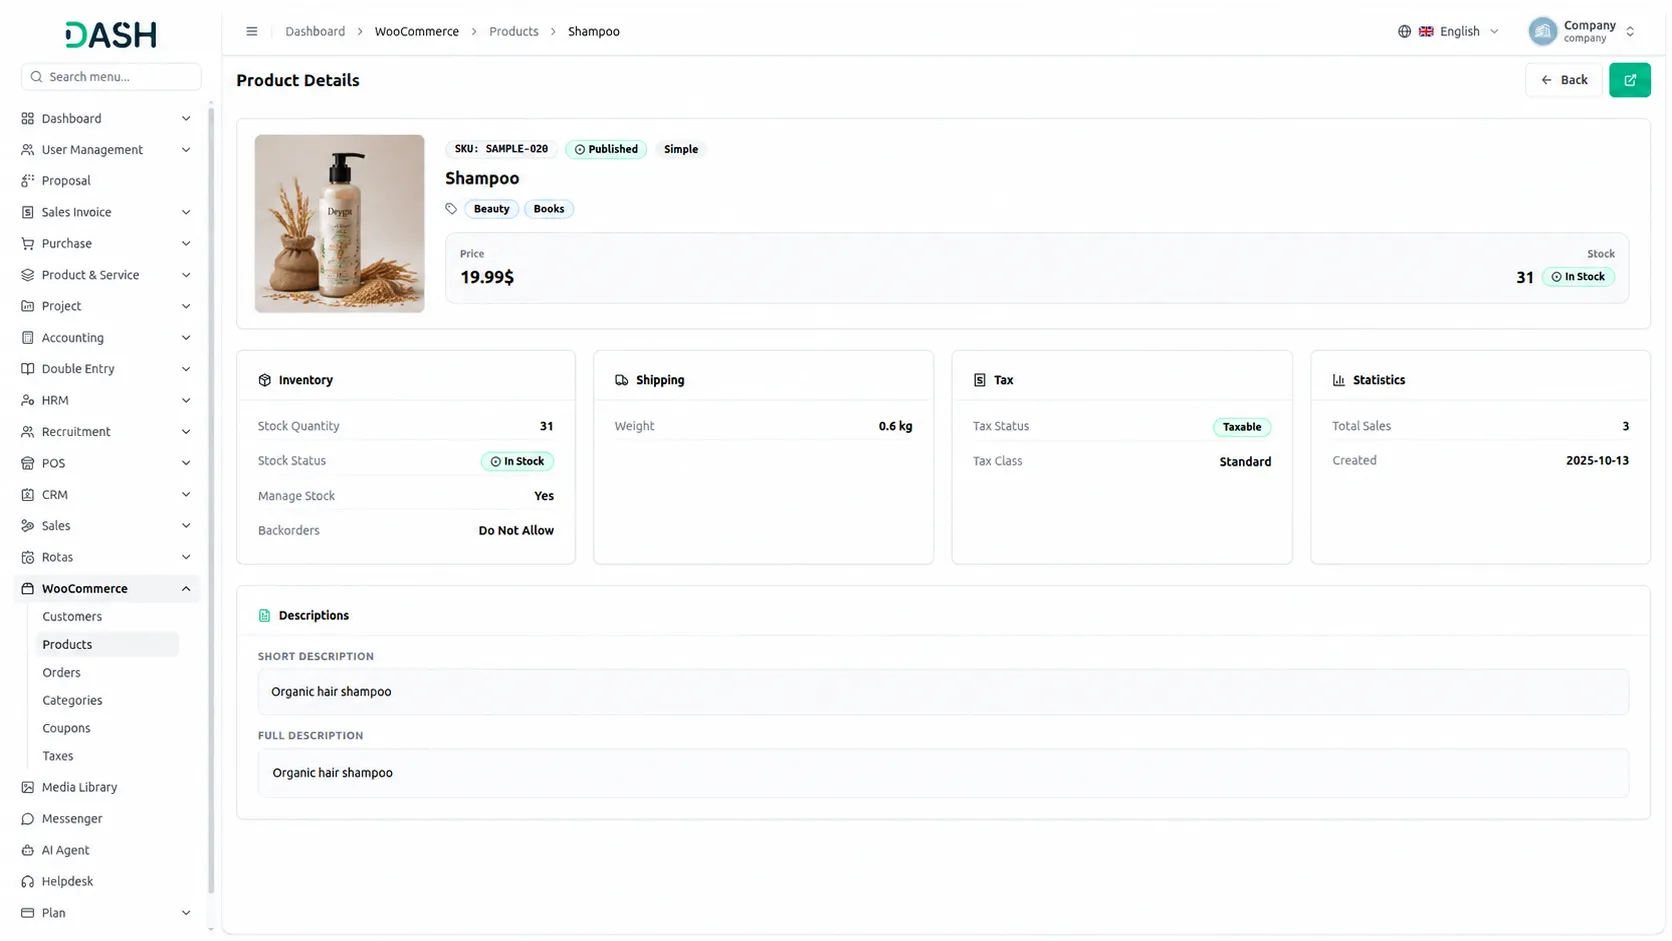Toggle the sidebar hamburger menu icon
The height and width of the screenshot is (941, 1672).
click(x=252, y=31)
